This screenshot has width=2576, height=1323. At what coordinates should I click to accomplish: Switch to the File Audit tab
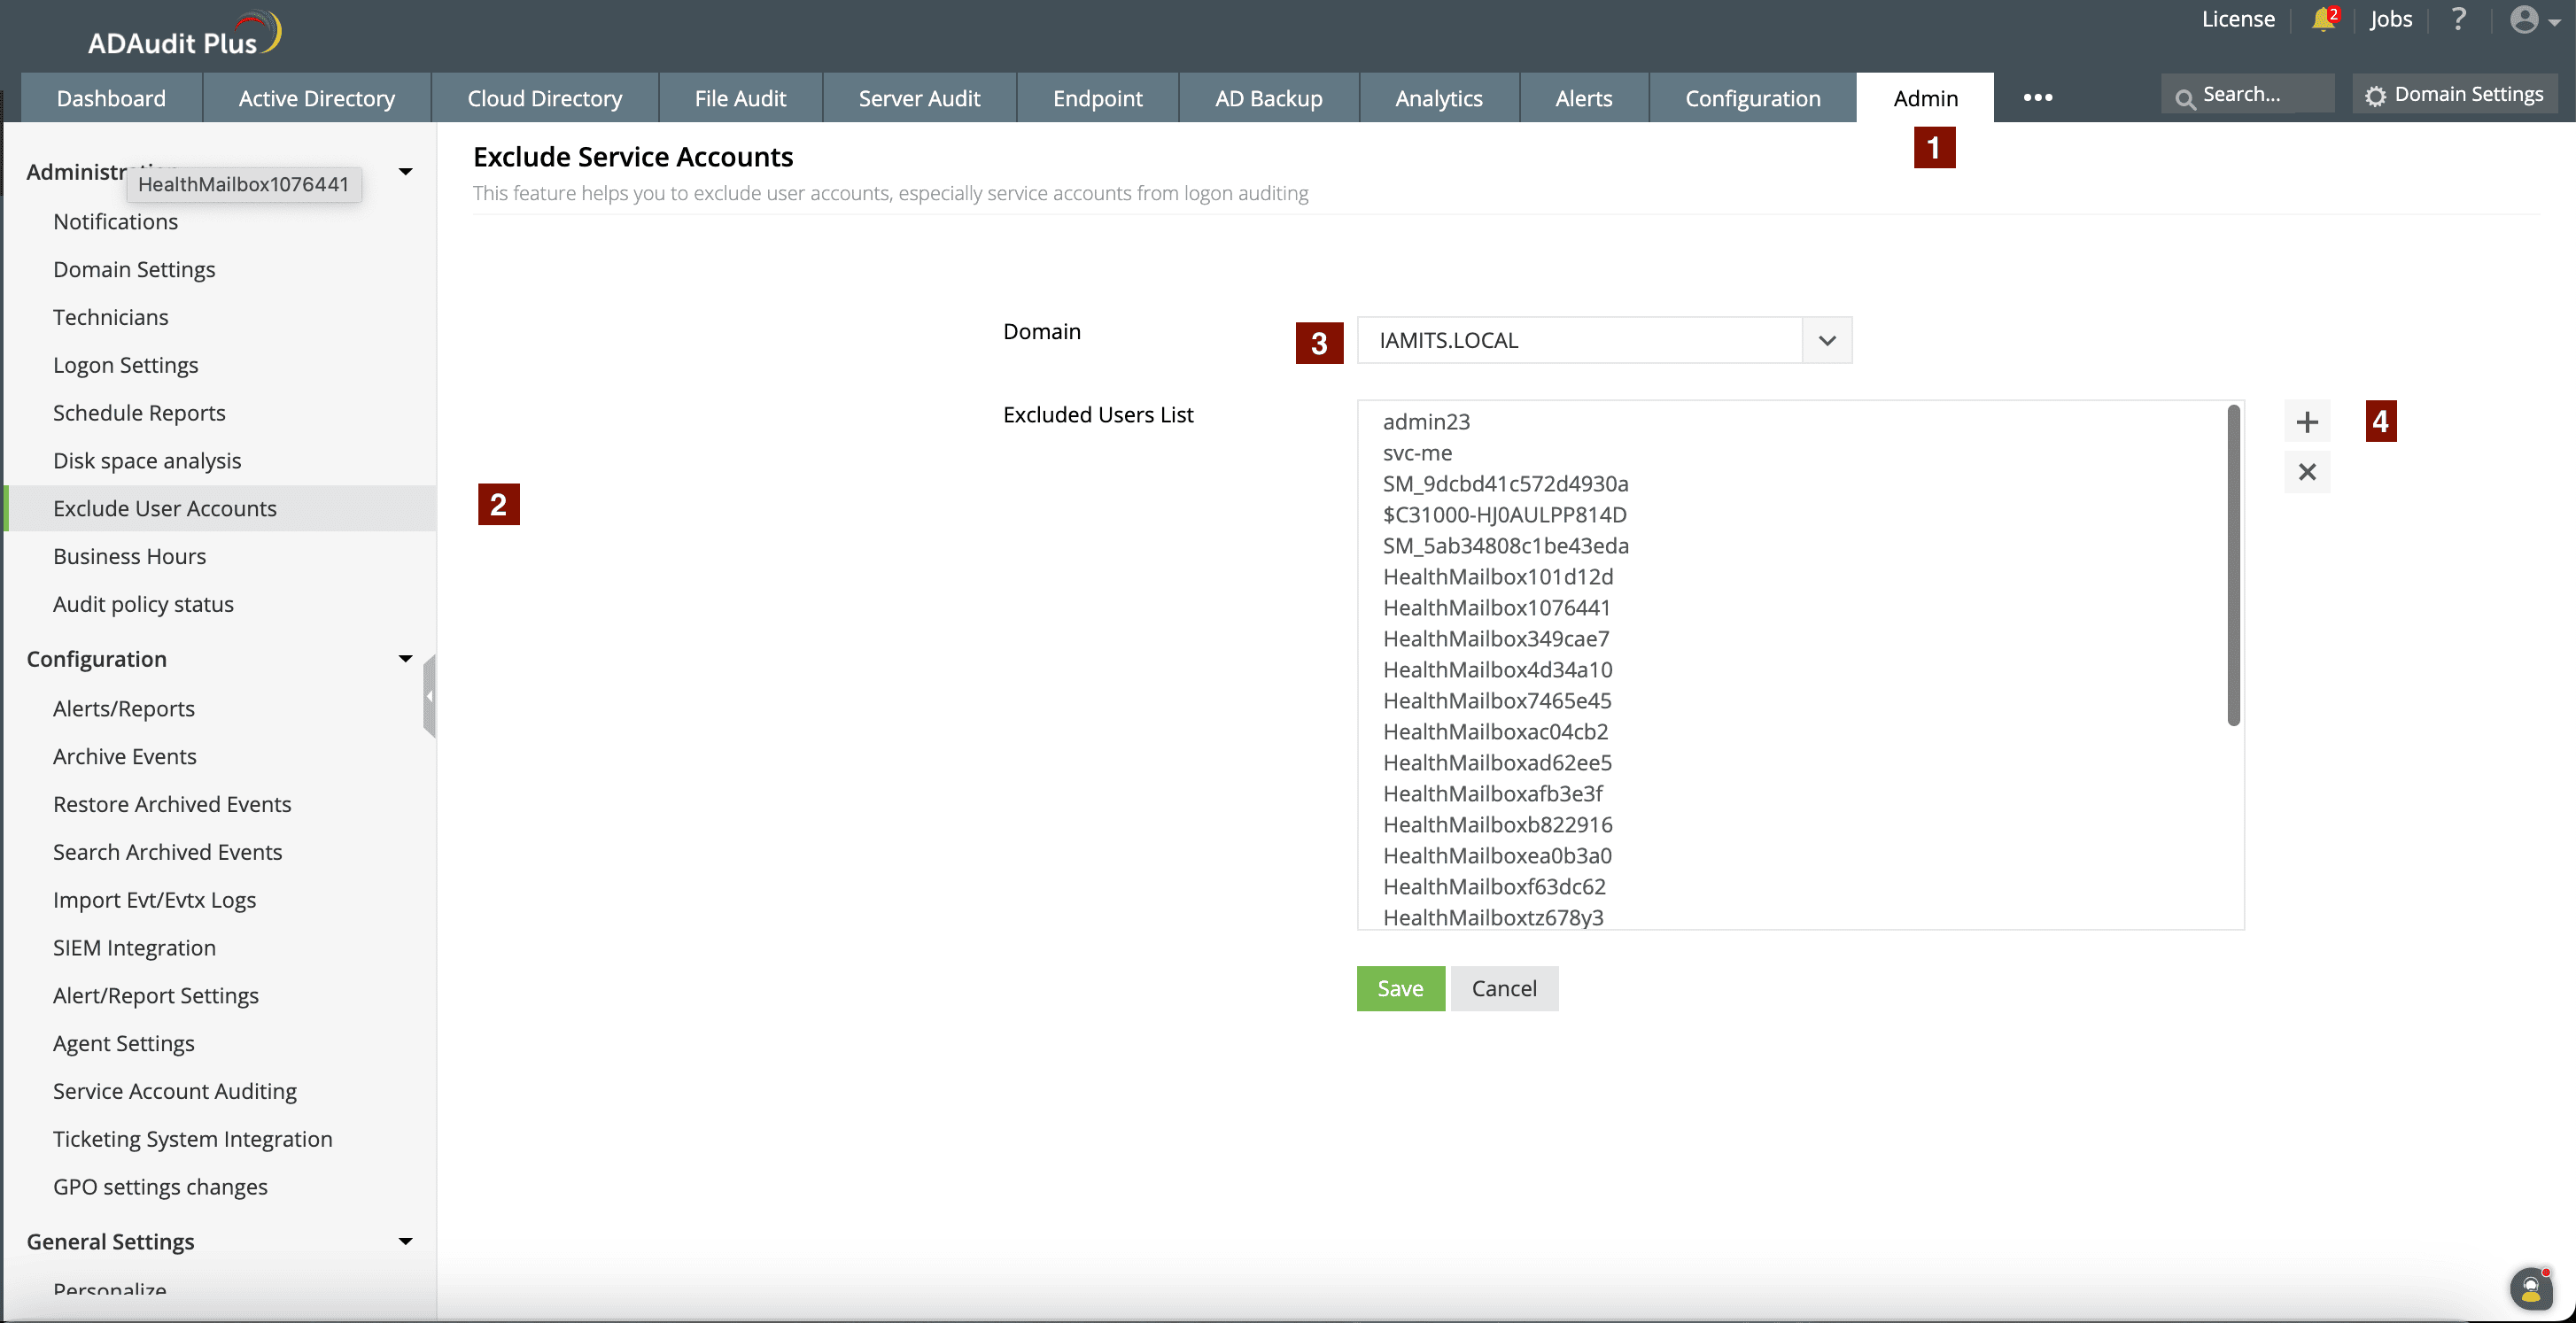coord(740,98)
